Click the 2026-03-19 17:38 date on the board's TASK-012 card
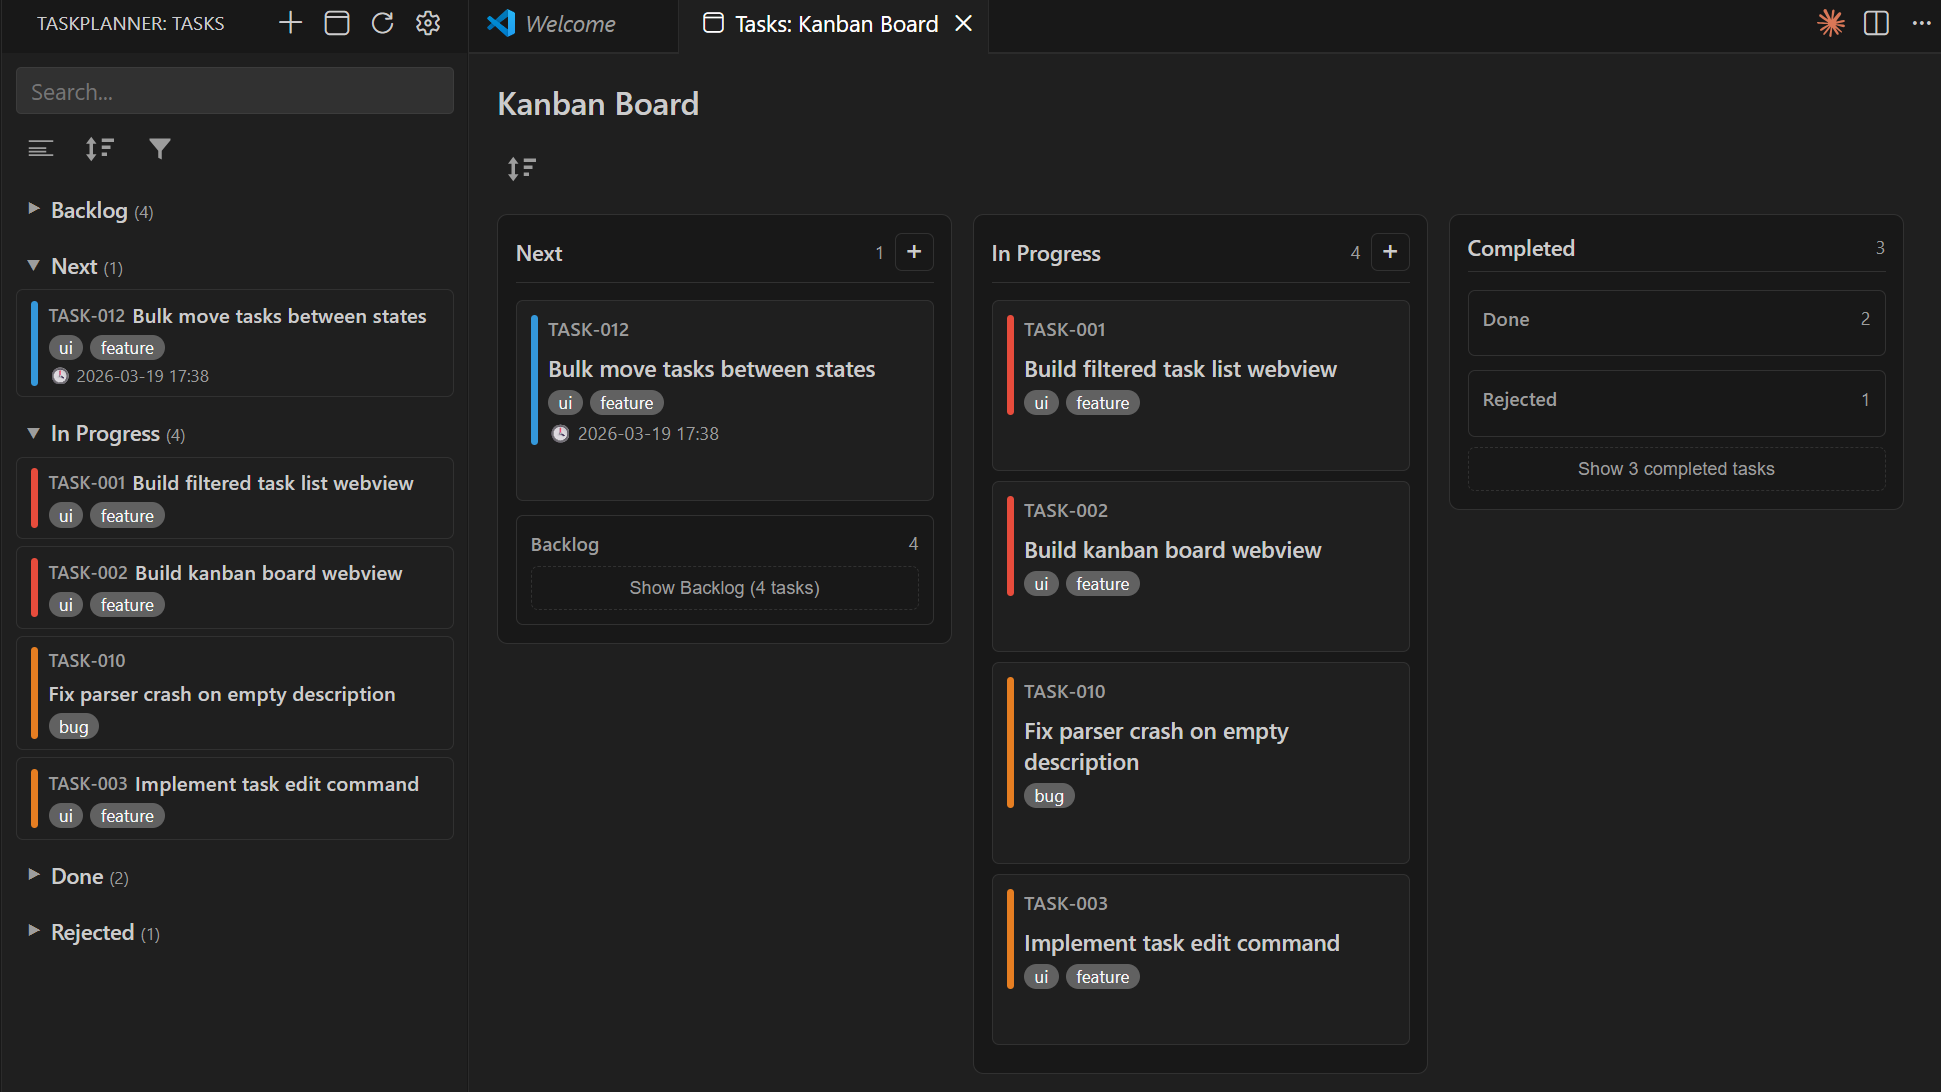 [x=648, y=433]
